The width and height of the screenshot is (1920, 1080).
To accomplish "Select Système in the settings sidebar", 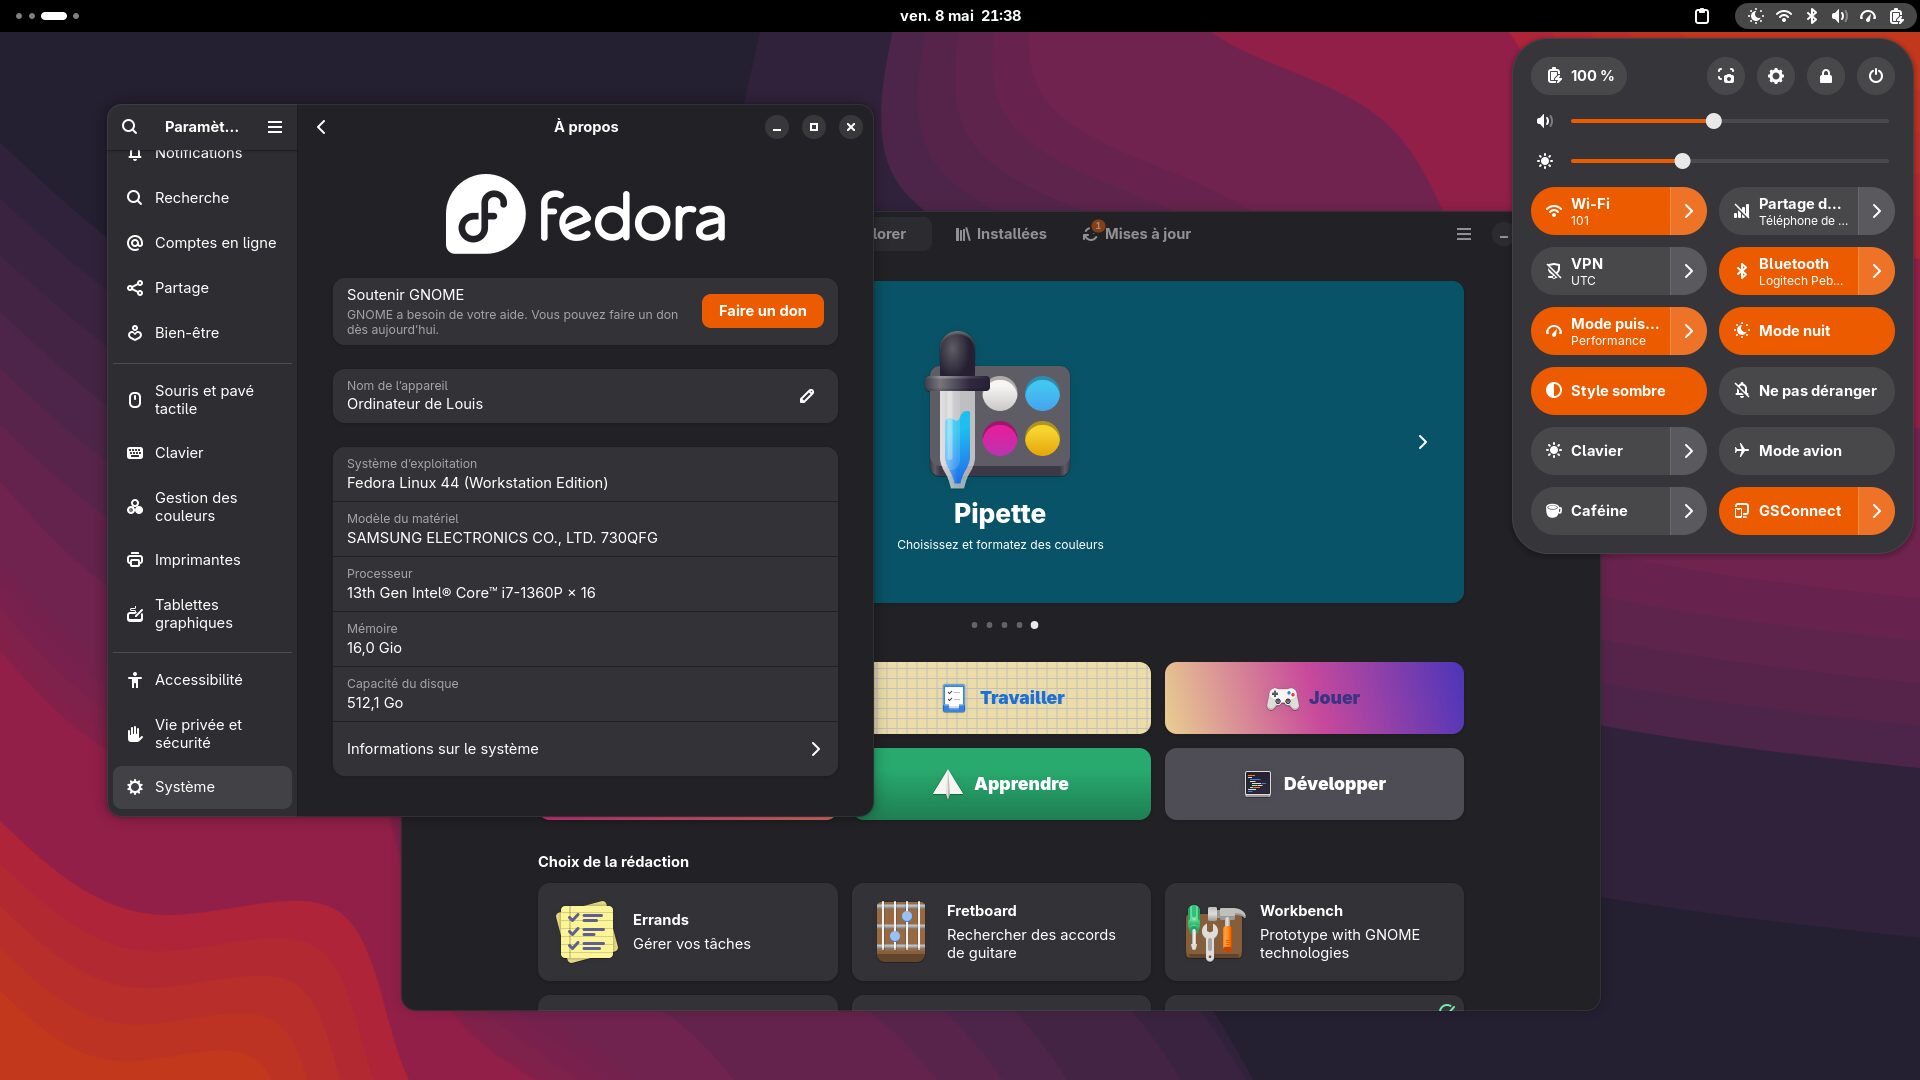I will tap(202, 787).
